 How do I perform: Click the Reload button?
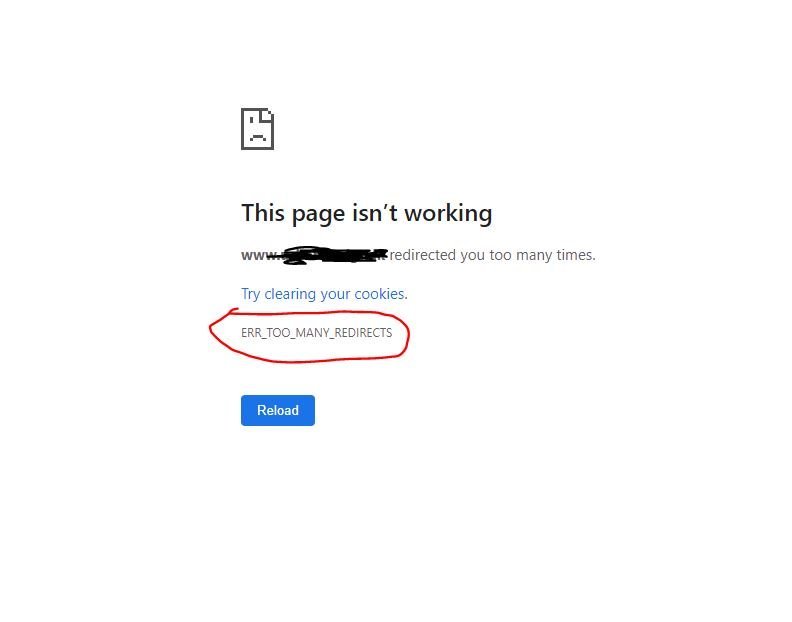pos(278,410)
